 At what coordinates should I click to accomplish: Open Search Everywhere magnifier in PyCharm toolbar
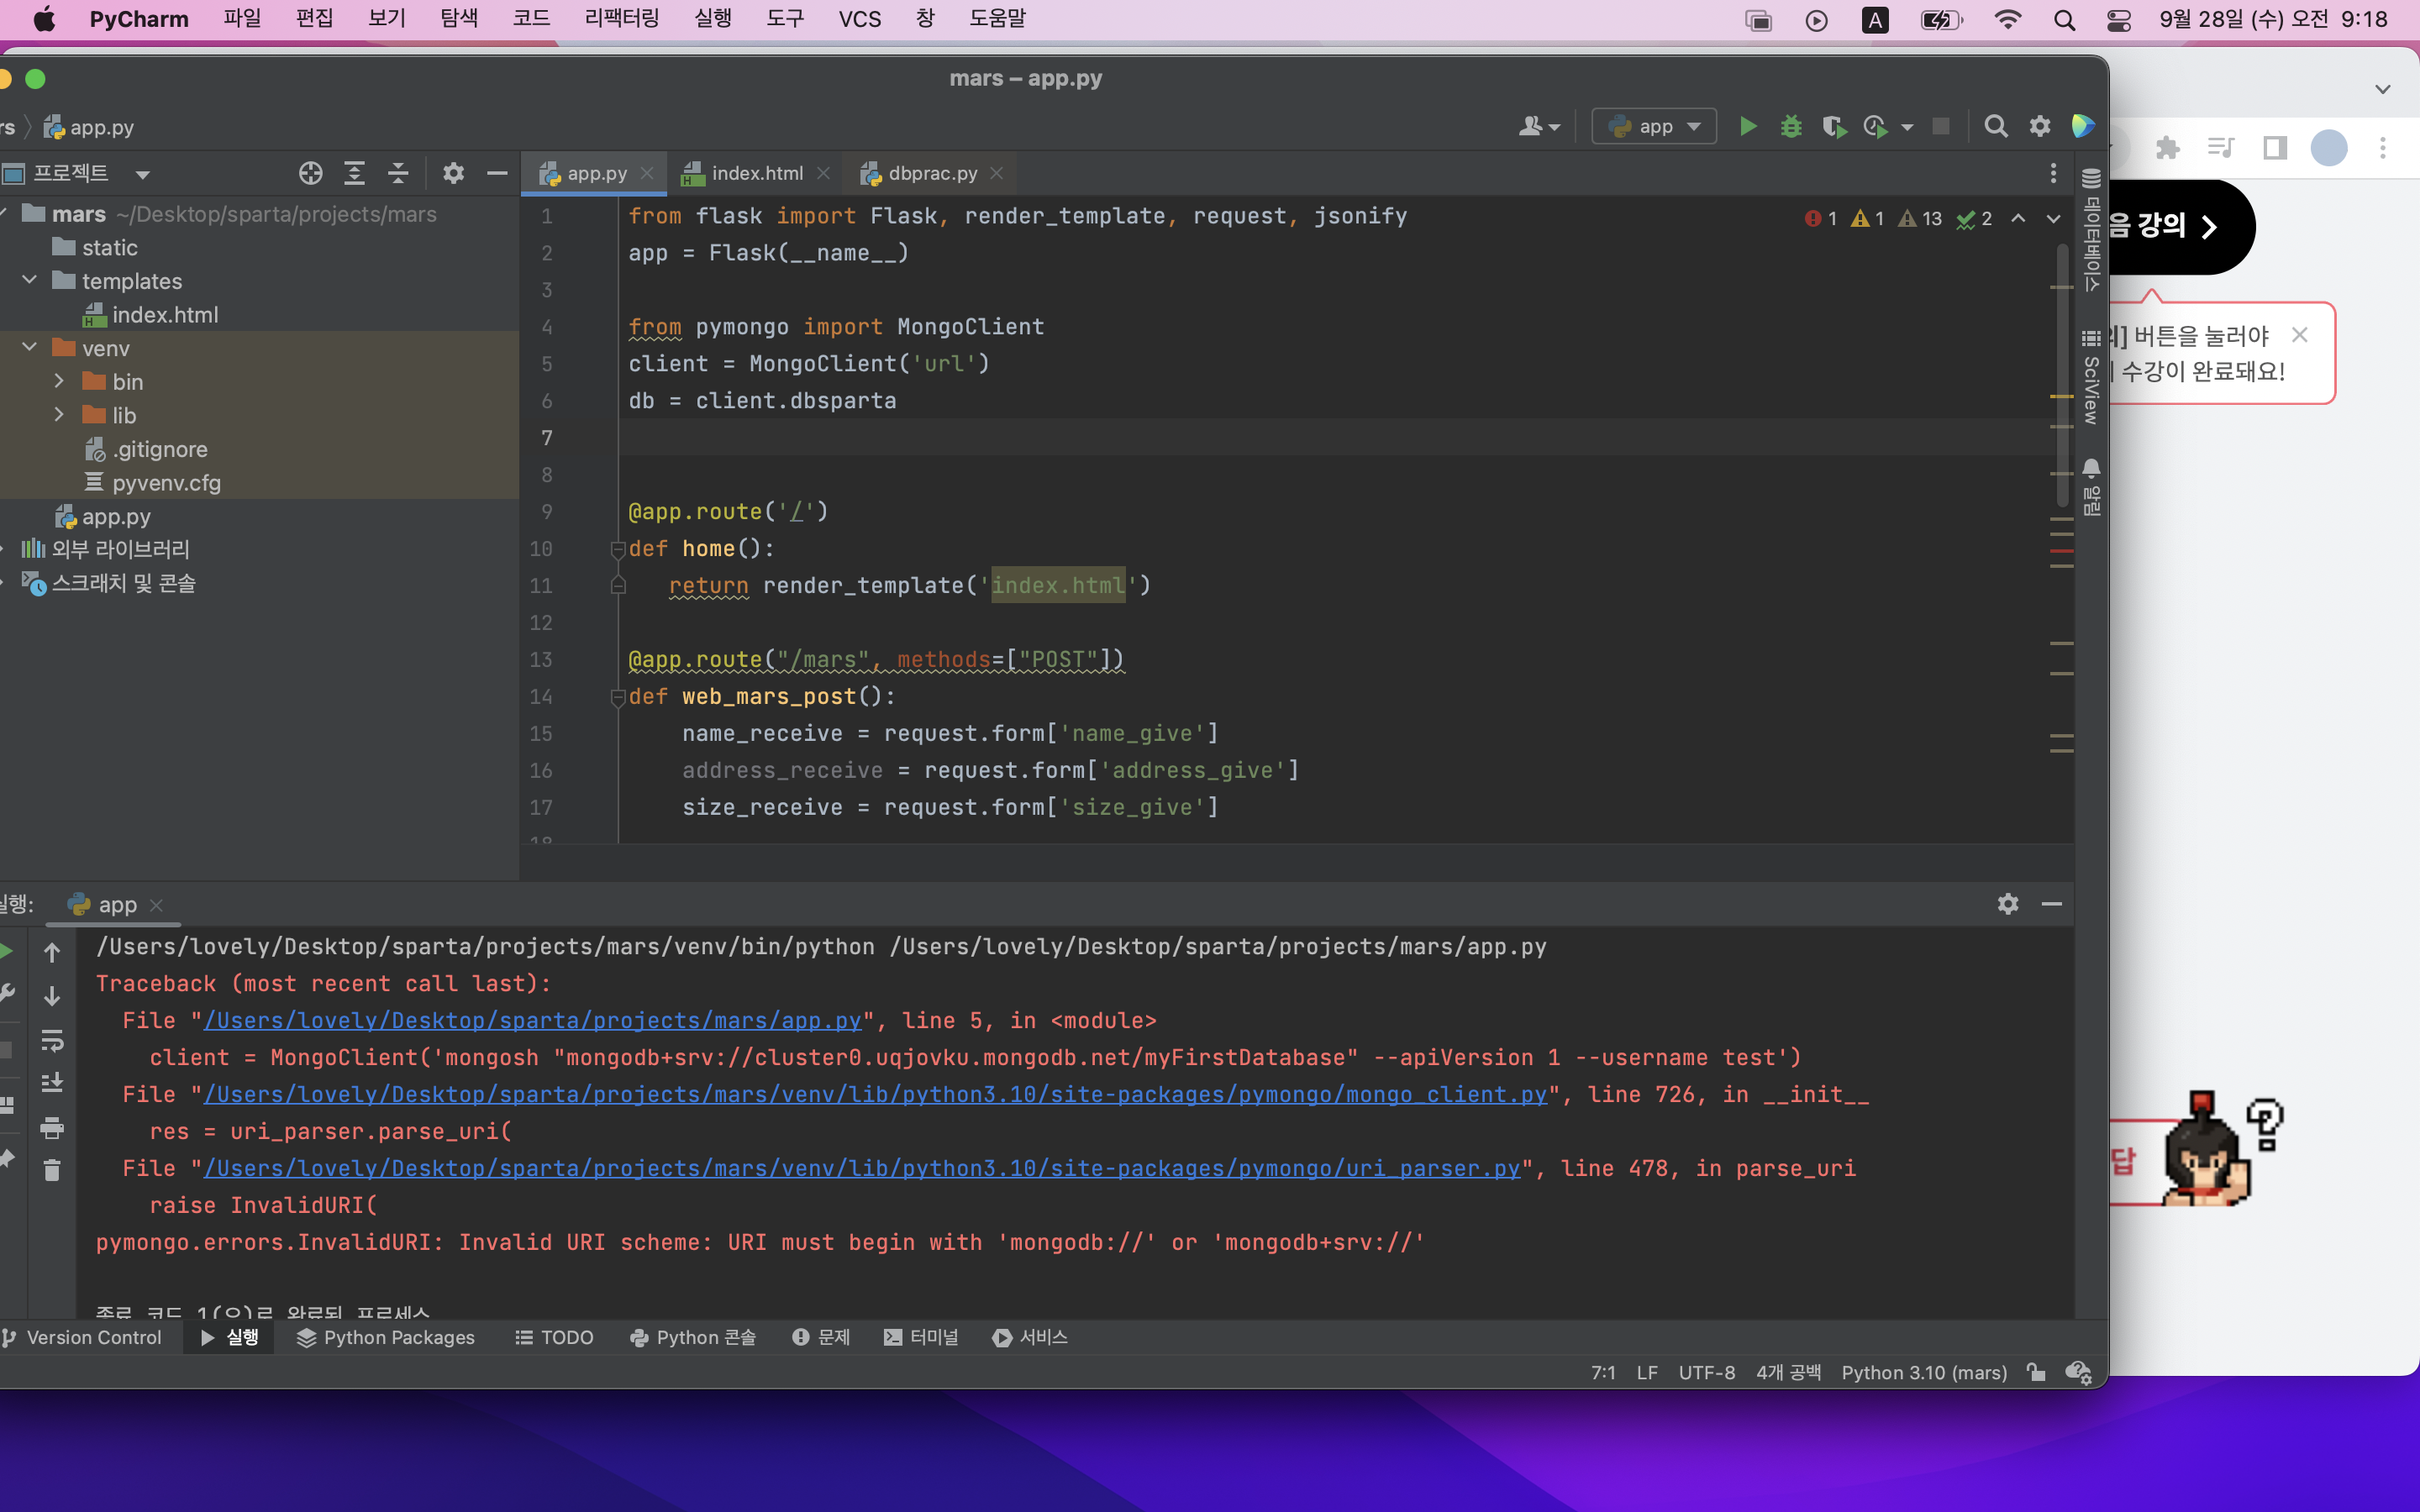pyautogui.click(x=1995, y=126)
